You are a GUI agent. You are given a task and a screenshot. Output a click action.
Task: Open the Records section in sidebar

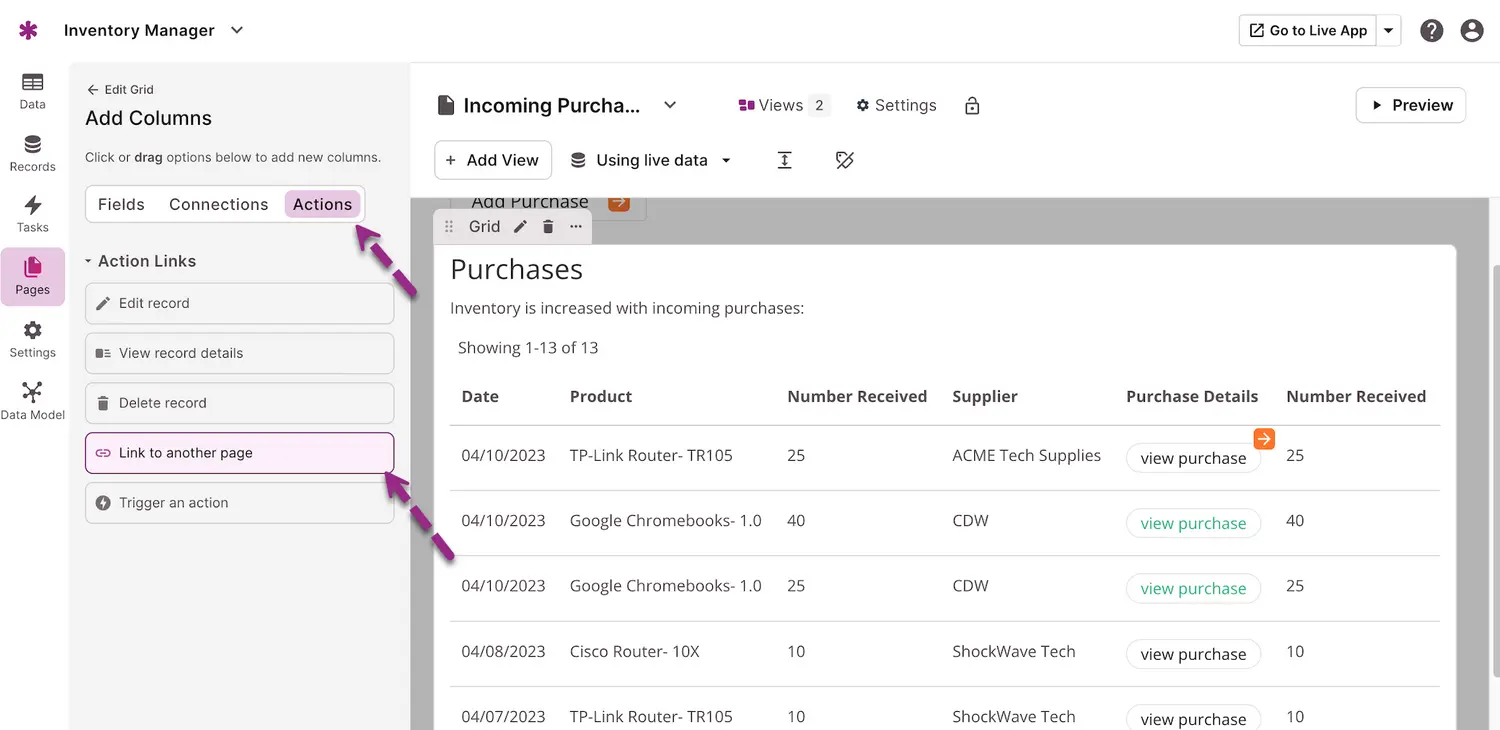click(32, 153)
